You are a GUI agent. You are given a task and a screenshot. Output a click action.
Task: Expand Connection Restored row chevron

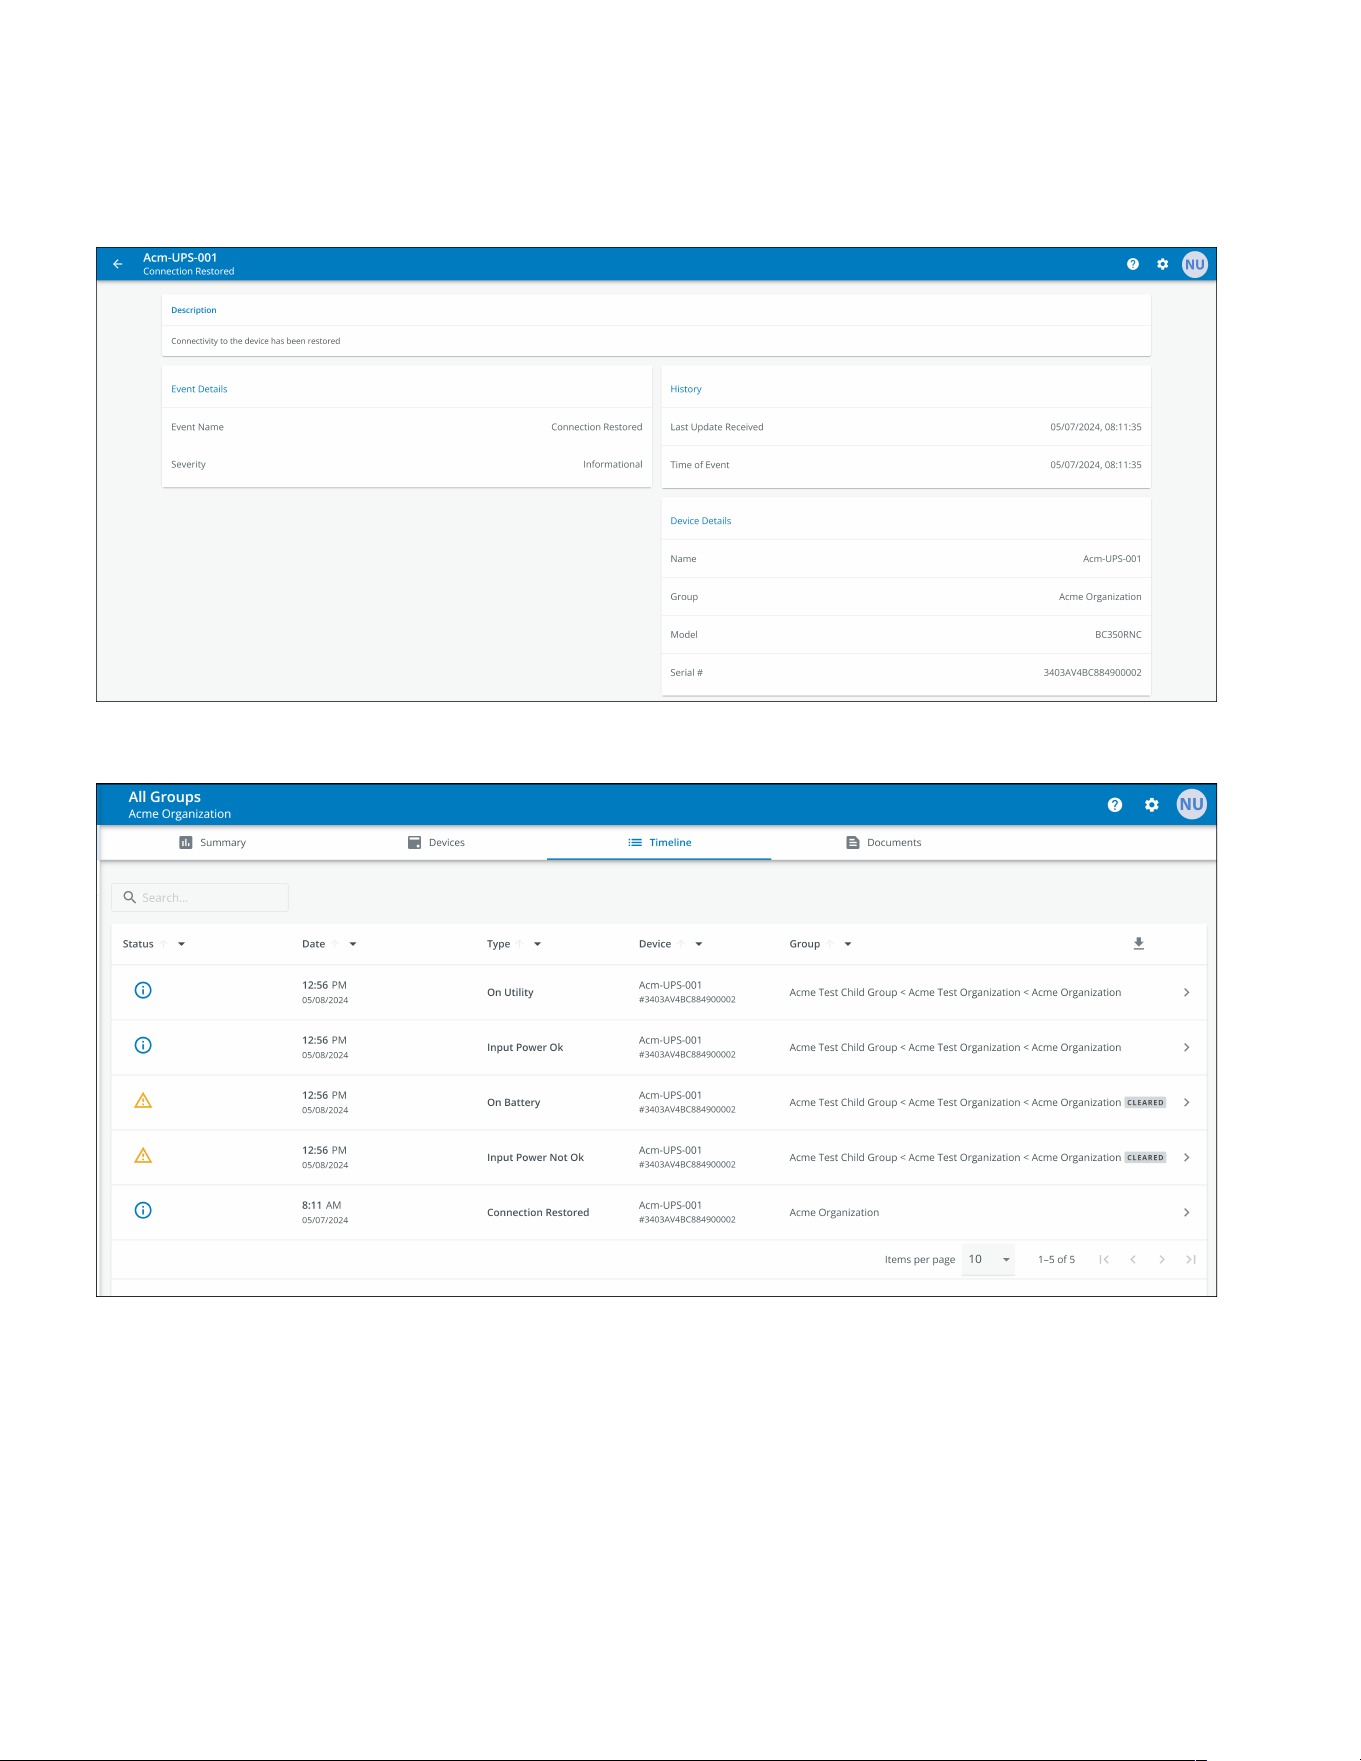tap(1187, 1212)
